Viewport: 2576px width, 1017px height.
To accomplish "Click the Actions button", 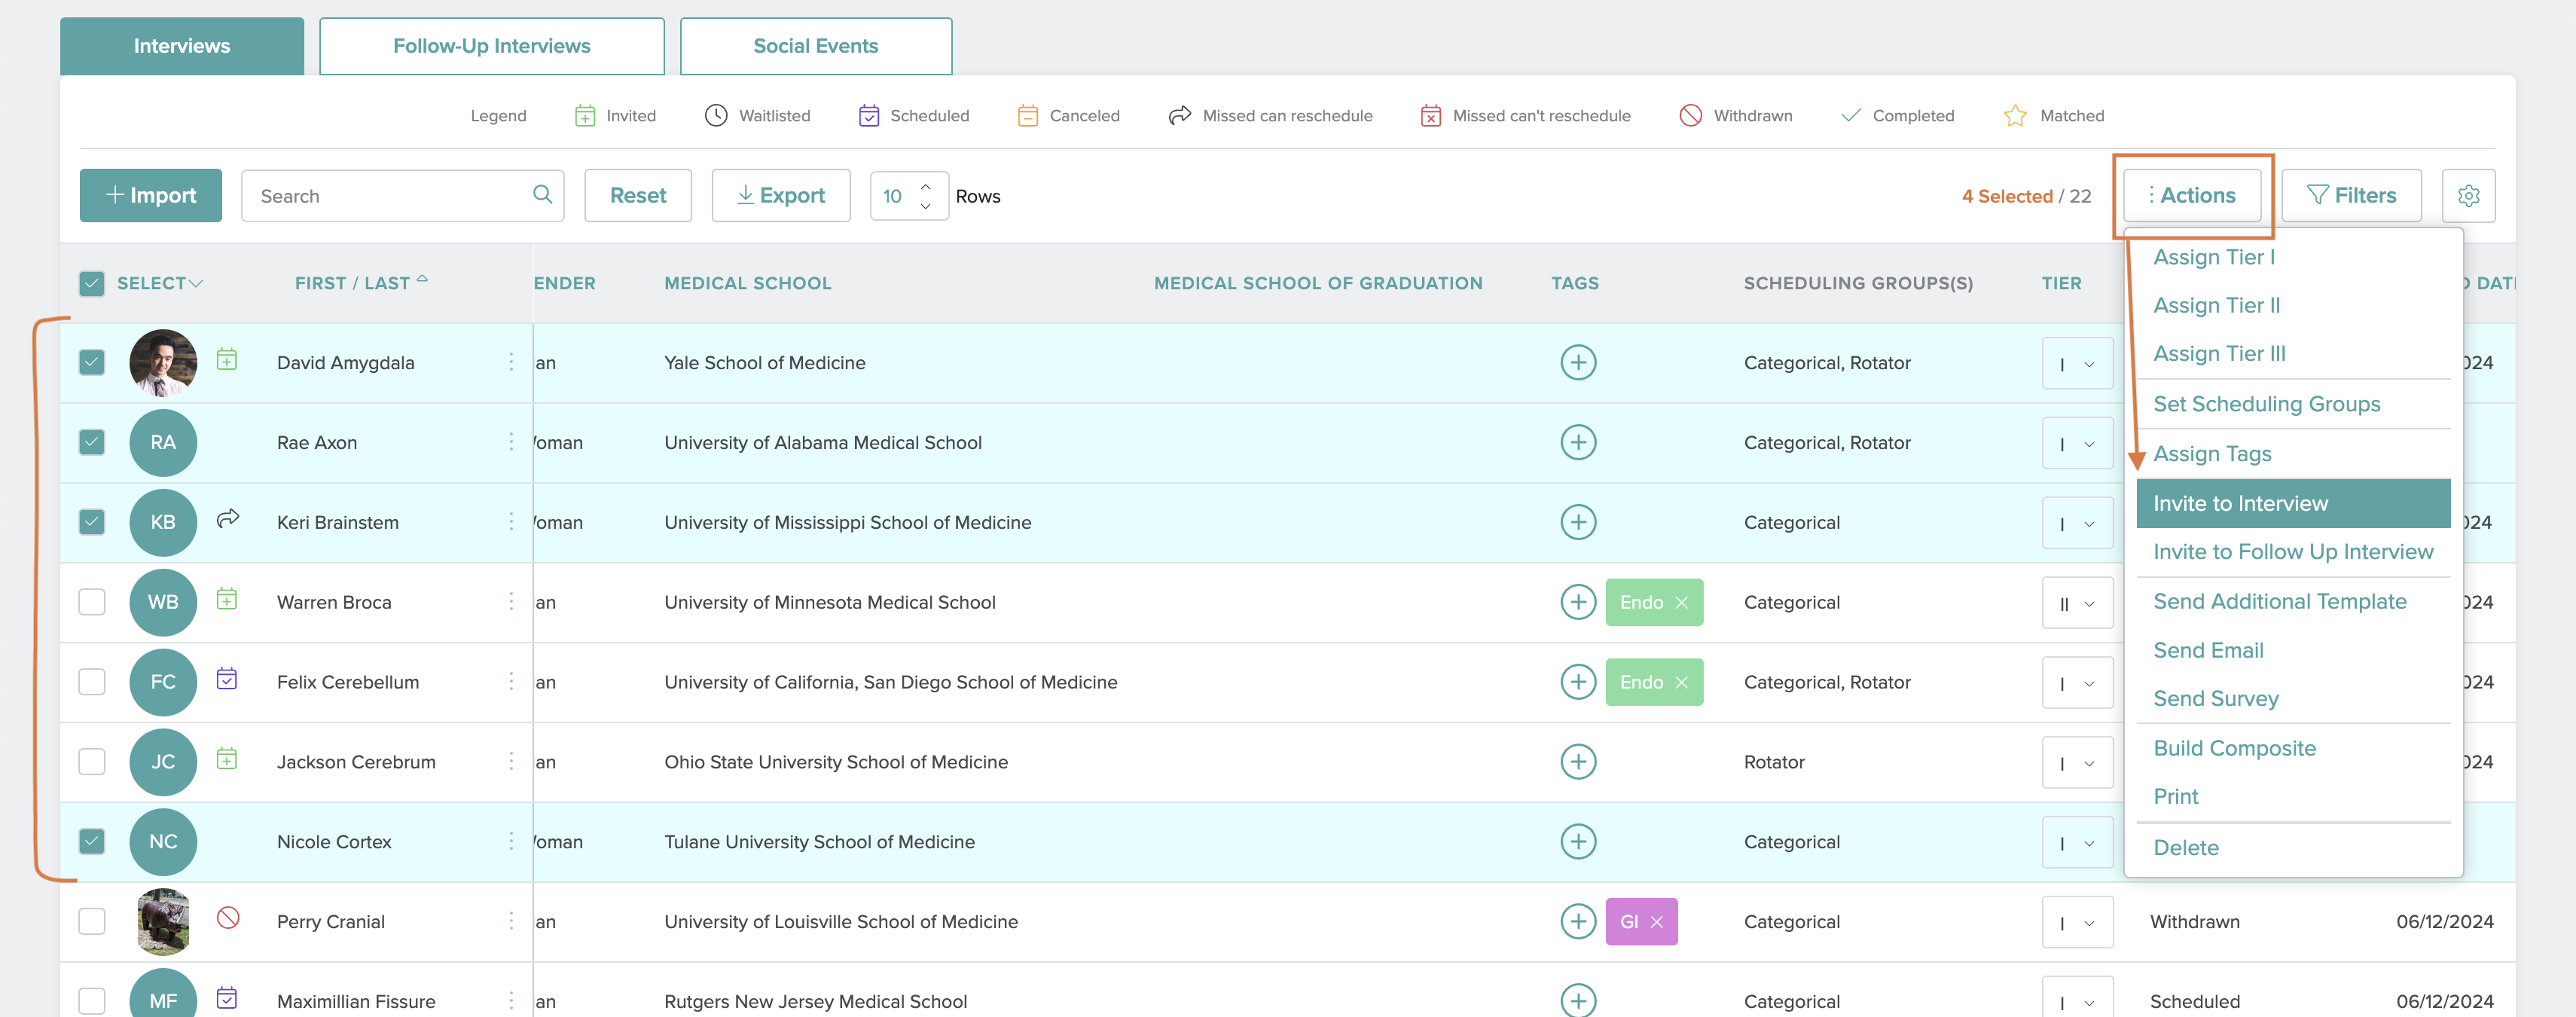I will point(2192,195).
